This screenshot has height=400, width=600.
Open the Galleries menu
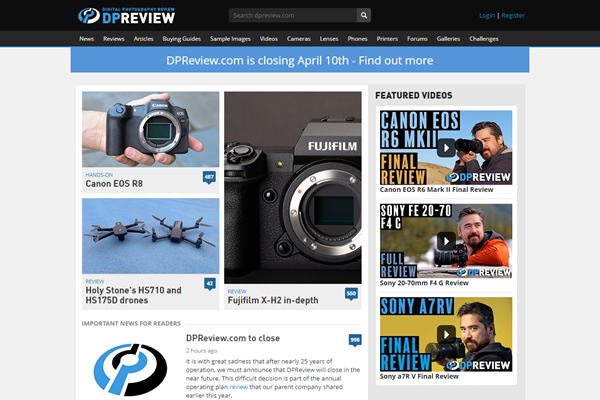(x=448, y=39)
